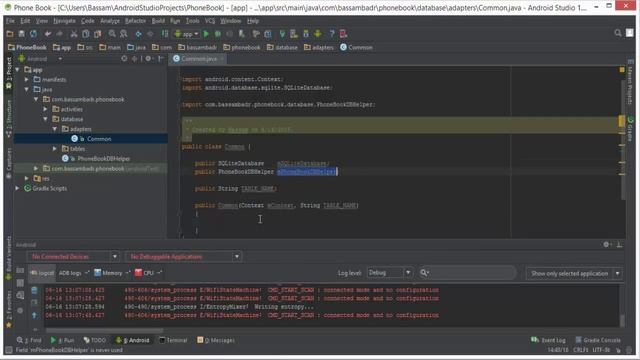Toggle the Gradle side panel tab
The width and height of the screenshot is (640, 360).
click(x=631, y=129)
